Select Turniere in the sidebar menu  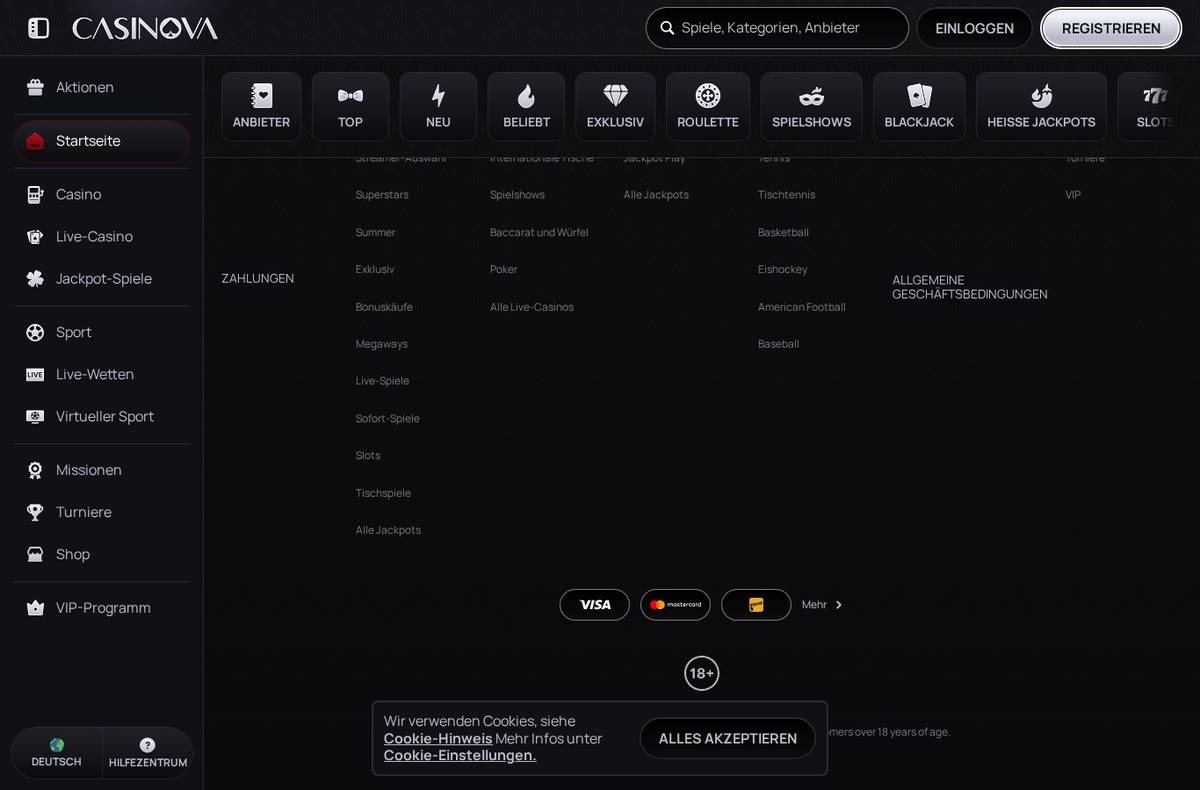pos(102,512)
